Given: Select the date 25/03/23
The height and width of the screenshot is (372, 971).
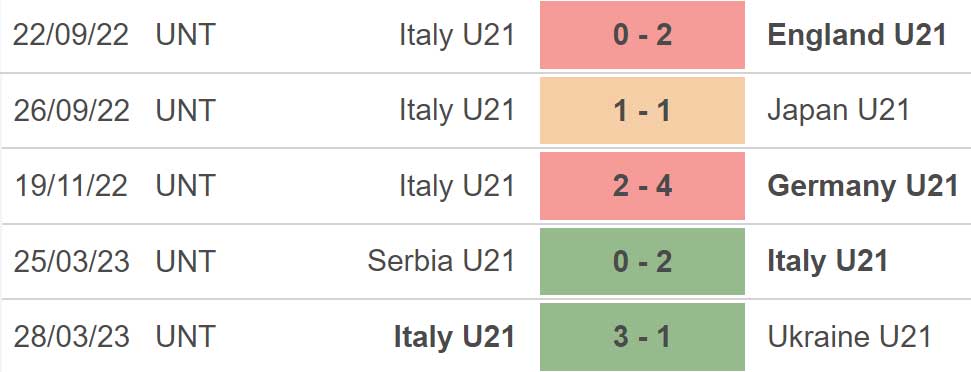Looking at the screenshot, I should tap(71, 262).
